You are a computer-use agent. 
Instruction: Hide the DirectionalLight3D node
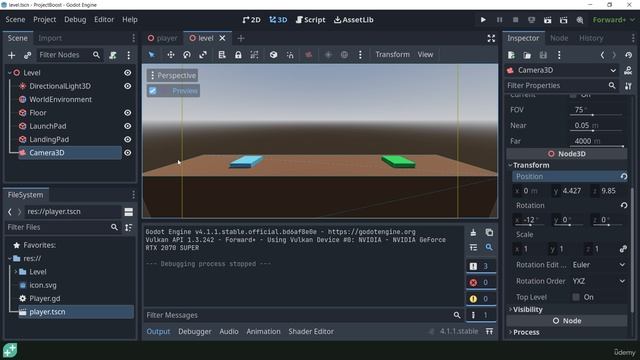point(128,86)
